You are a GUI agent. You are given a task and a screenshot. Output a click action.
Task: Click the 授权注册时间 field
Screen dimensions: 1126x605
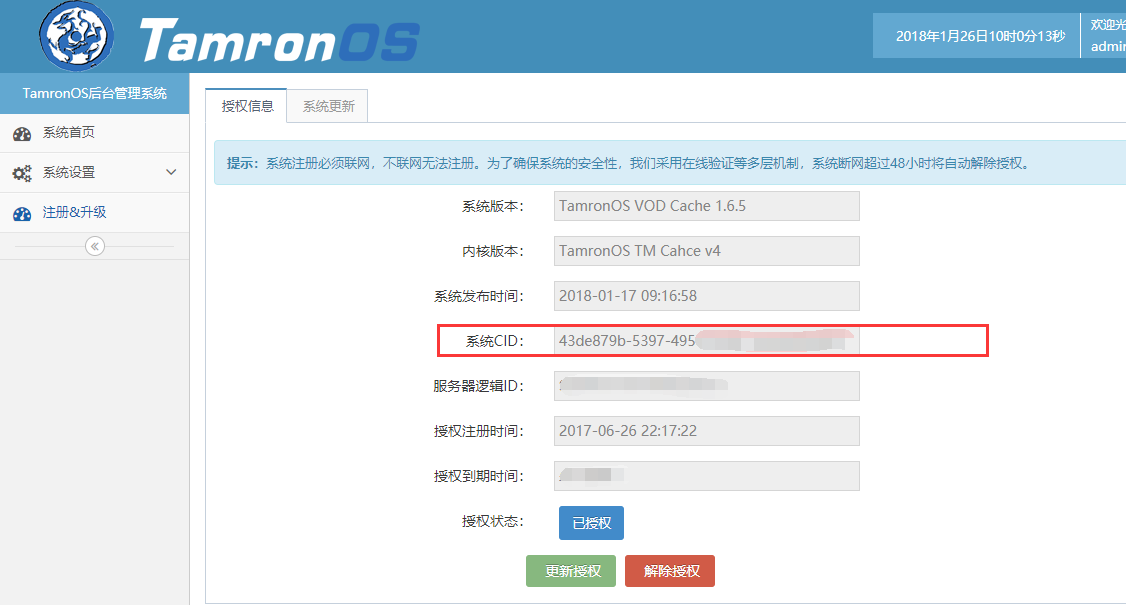click(x=707, y=431)
